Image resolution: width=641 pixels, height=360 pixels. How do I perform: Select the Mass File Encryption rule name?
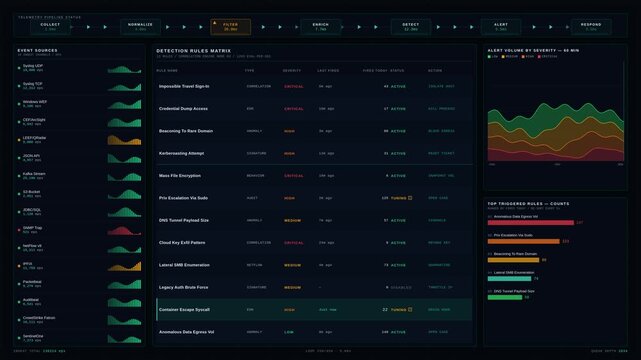(x=180, y=176)
